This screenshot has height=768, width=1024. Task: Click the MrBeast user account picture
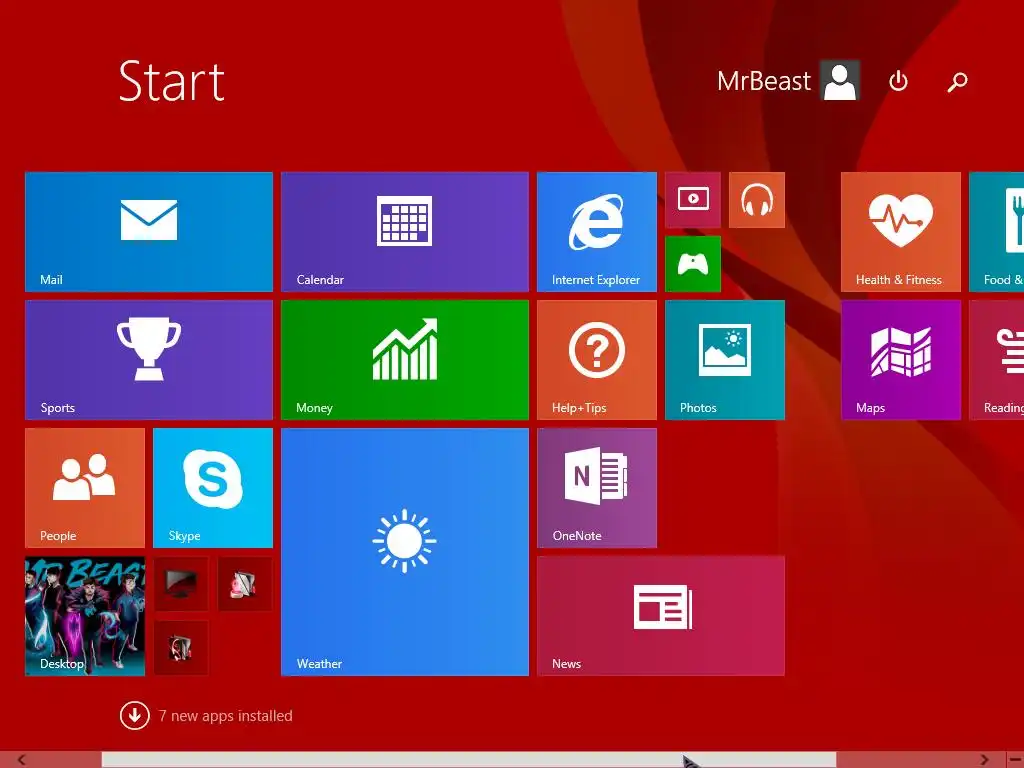pos(840,80)
